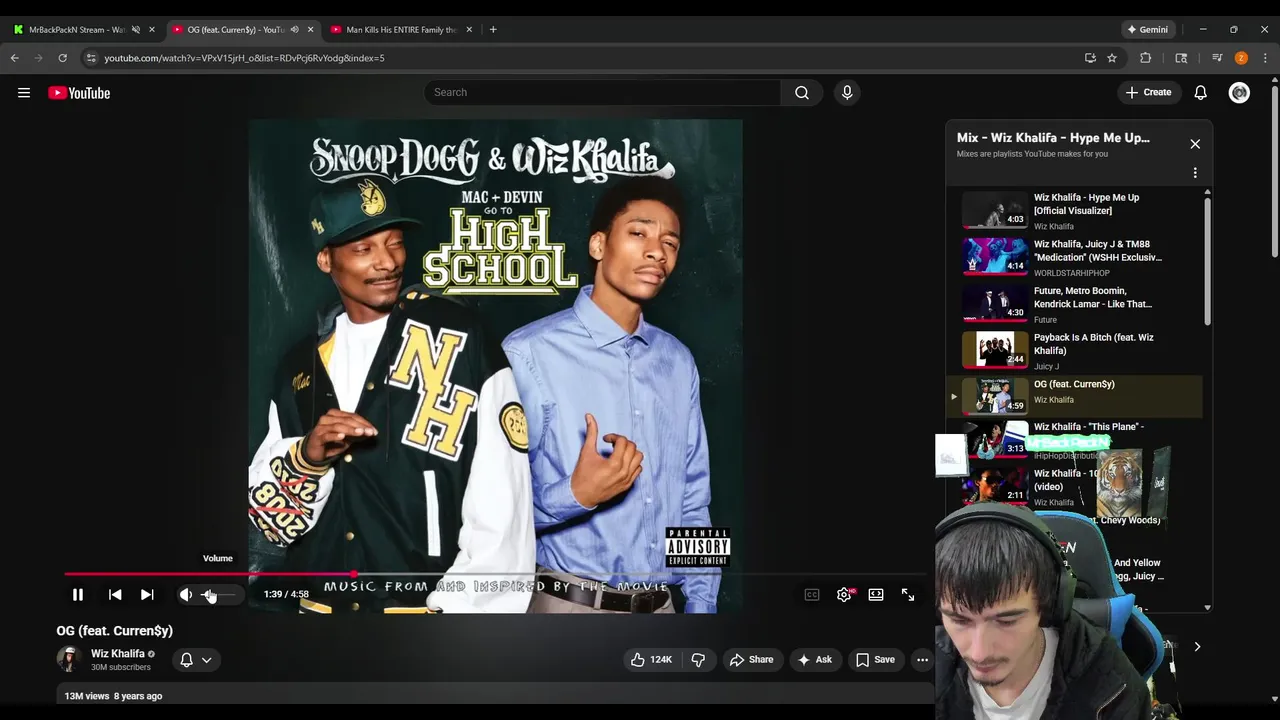This screenshot has height=720, width=1280.
Task: Bookmark this page with the star
Action: point(1112,58)
